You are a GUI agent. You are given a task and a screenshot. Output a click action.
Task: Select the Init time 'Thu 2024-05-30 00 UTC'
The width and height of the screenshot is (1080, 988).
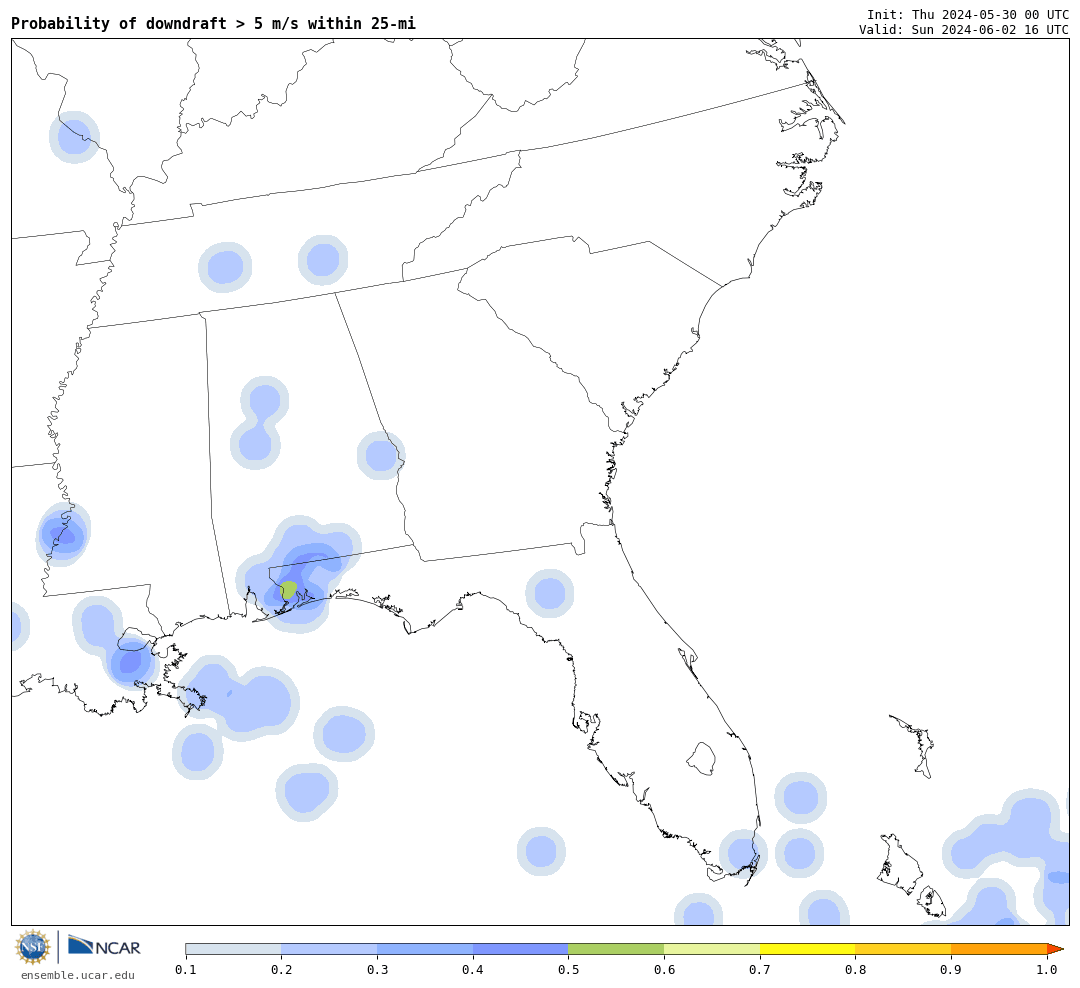(990, 14)
